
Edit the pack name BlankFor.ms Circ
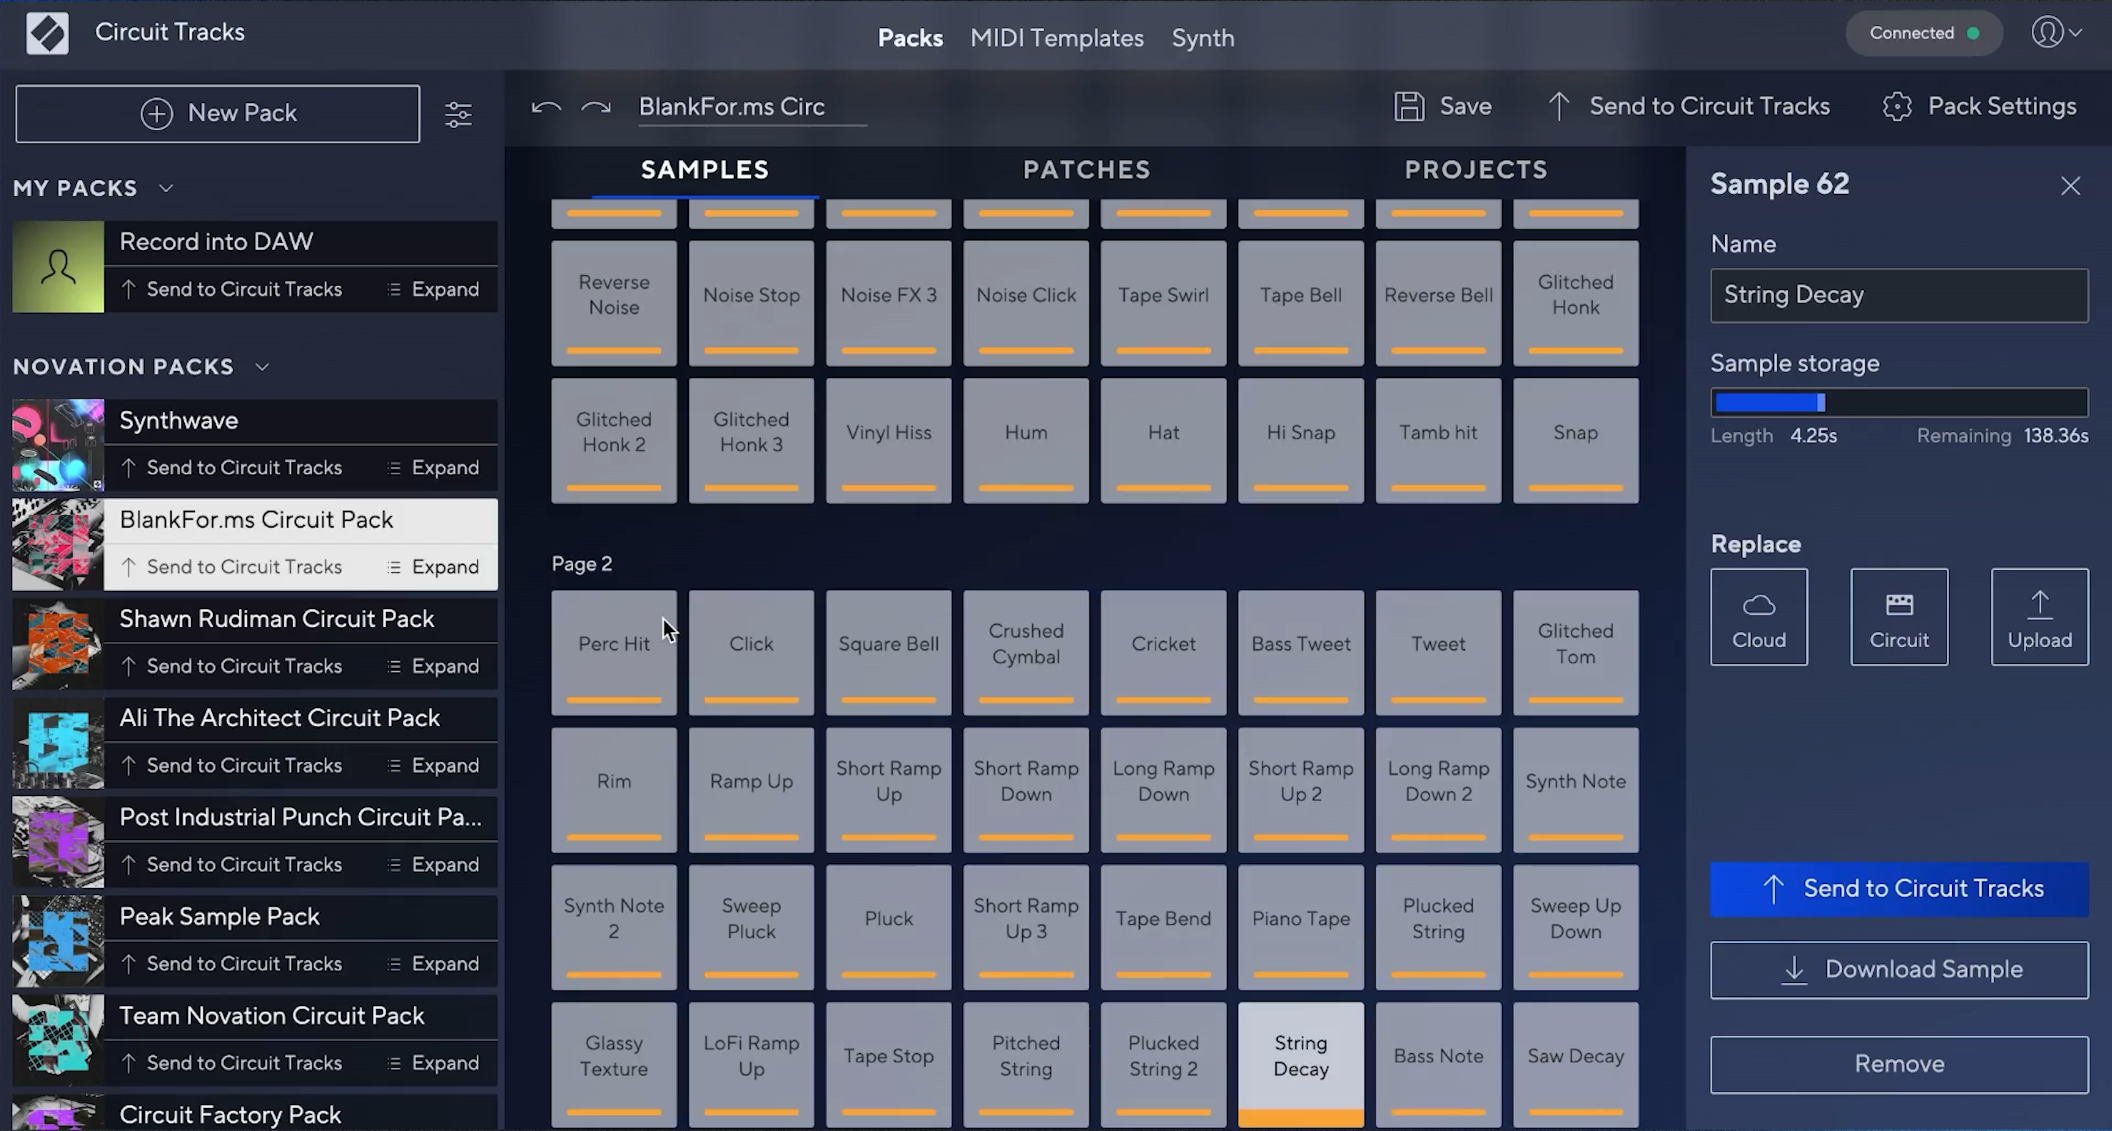(752, 106)
